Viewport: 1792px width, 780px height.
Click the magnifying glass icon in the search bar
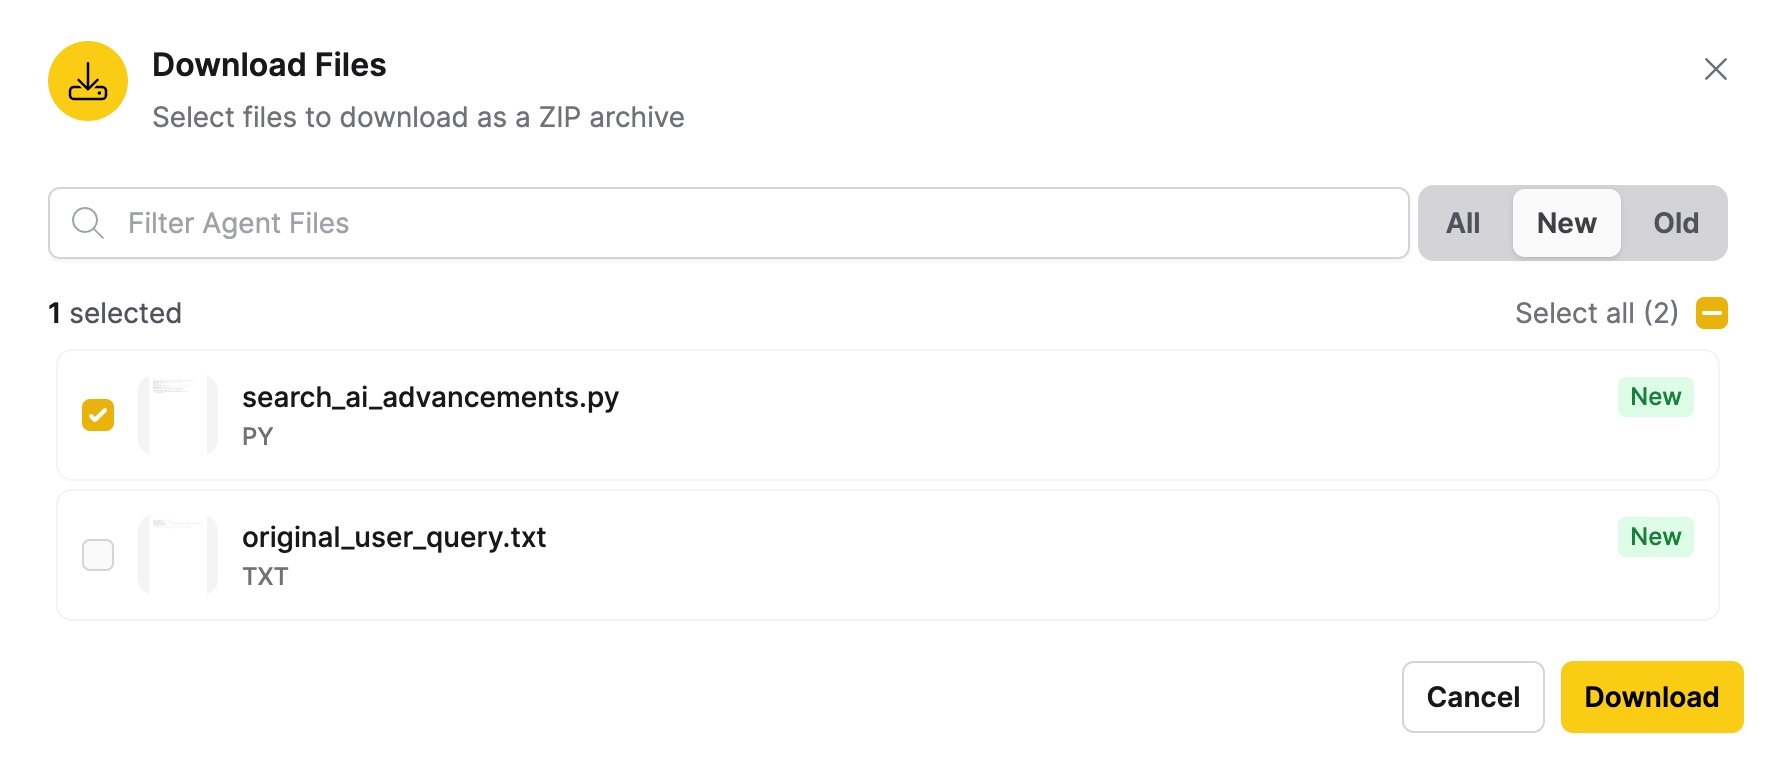(87, 223)
